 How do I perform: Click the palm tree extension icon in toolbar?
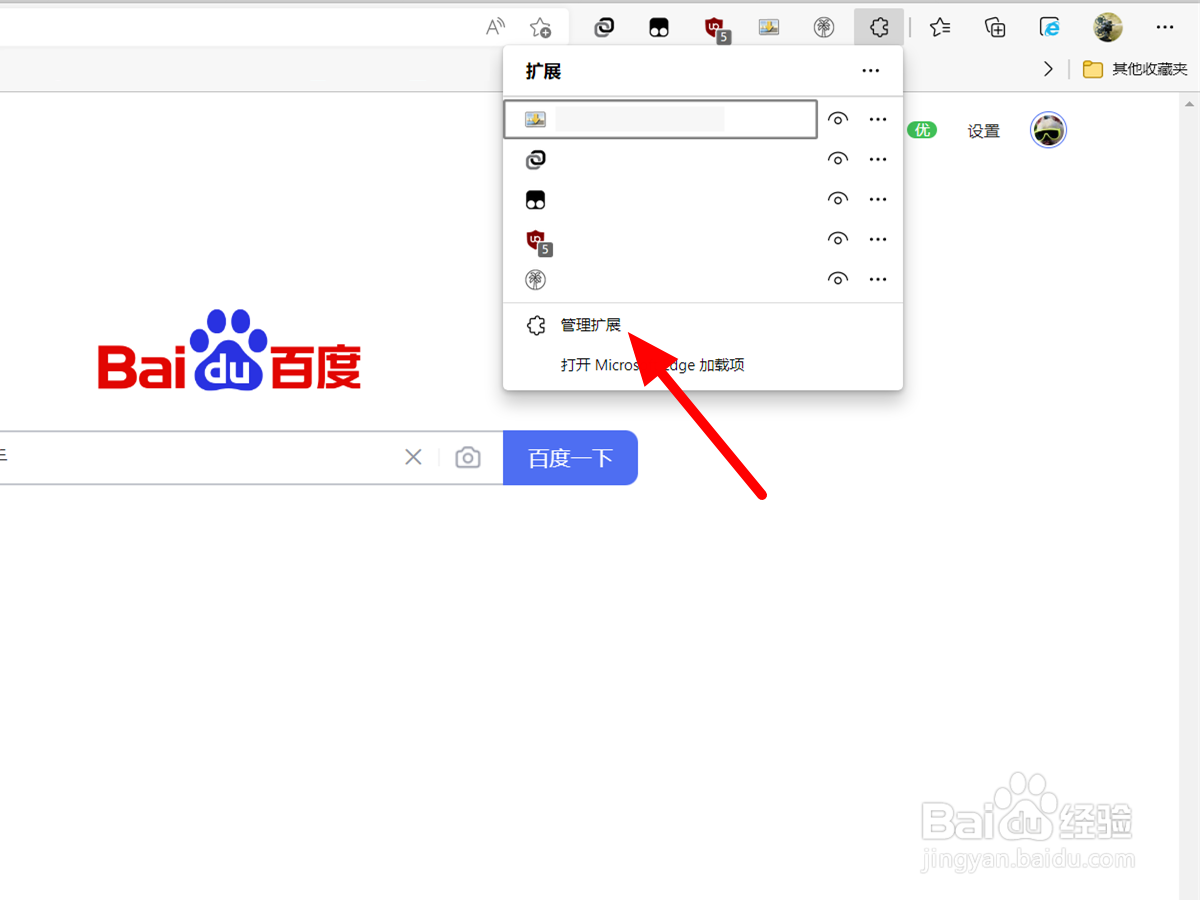pos(823,27)
